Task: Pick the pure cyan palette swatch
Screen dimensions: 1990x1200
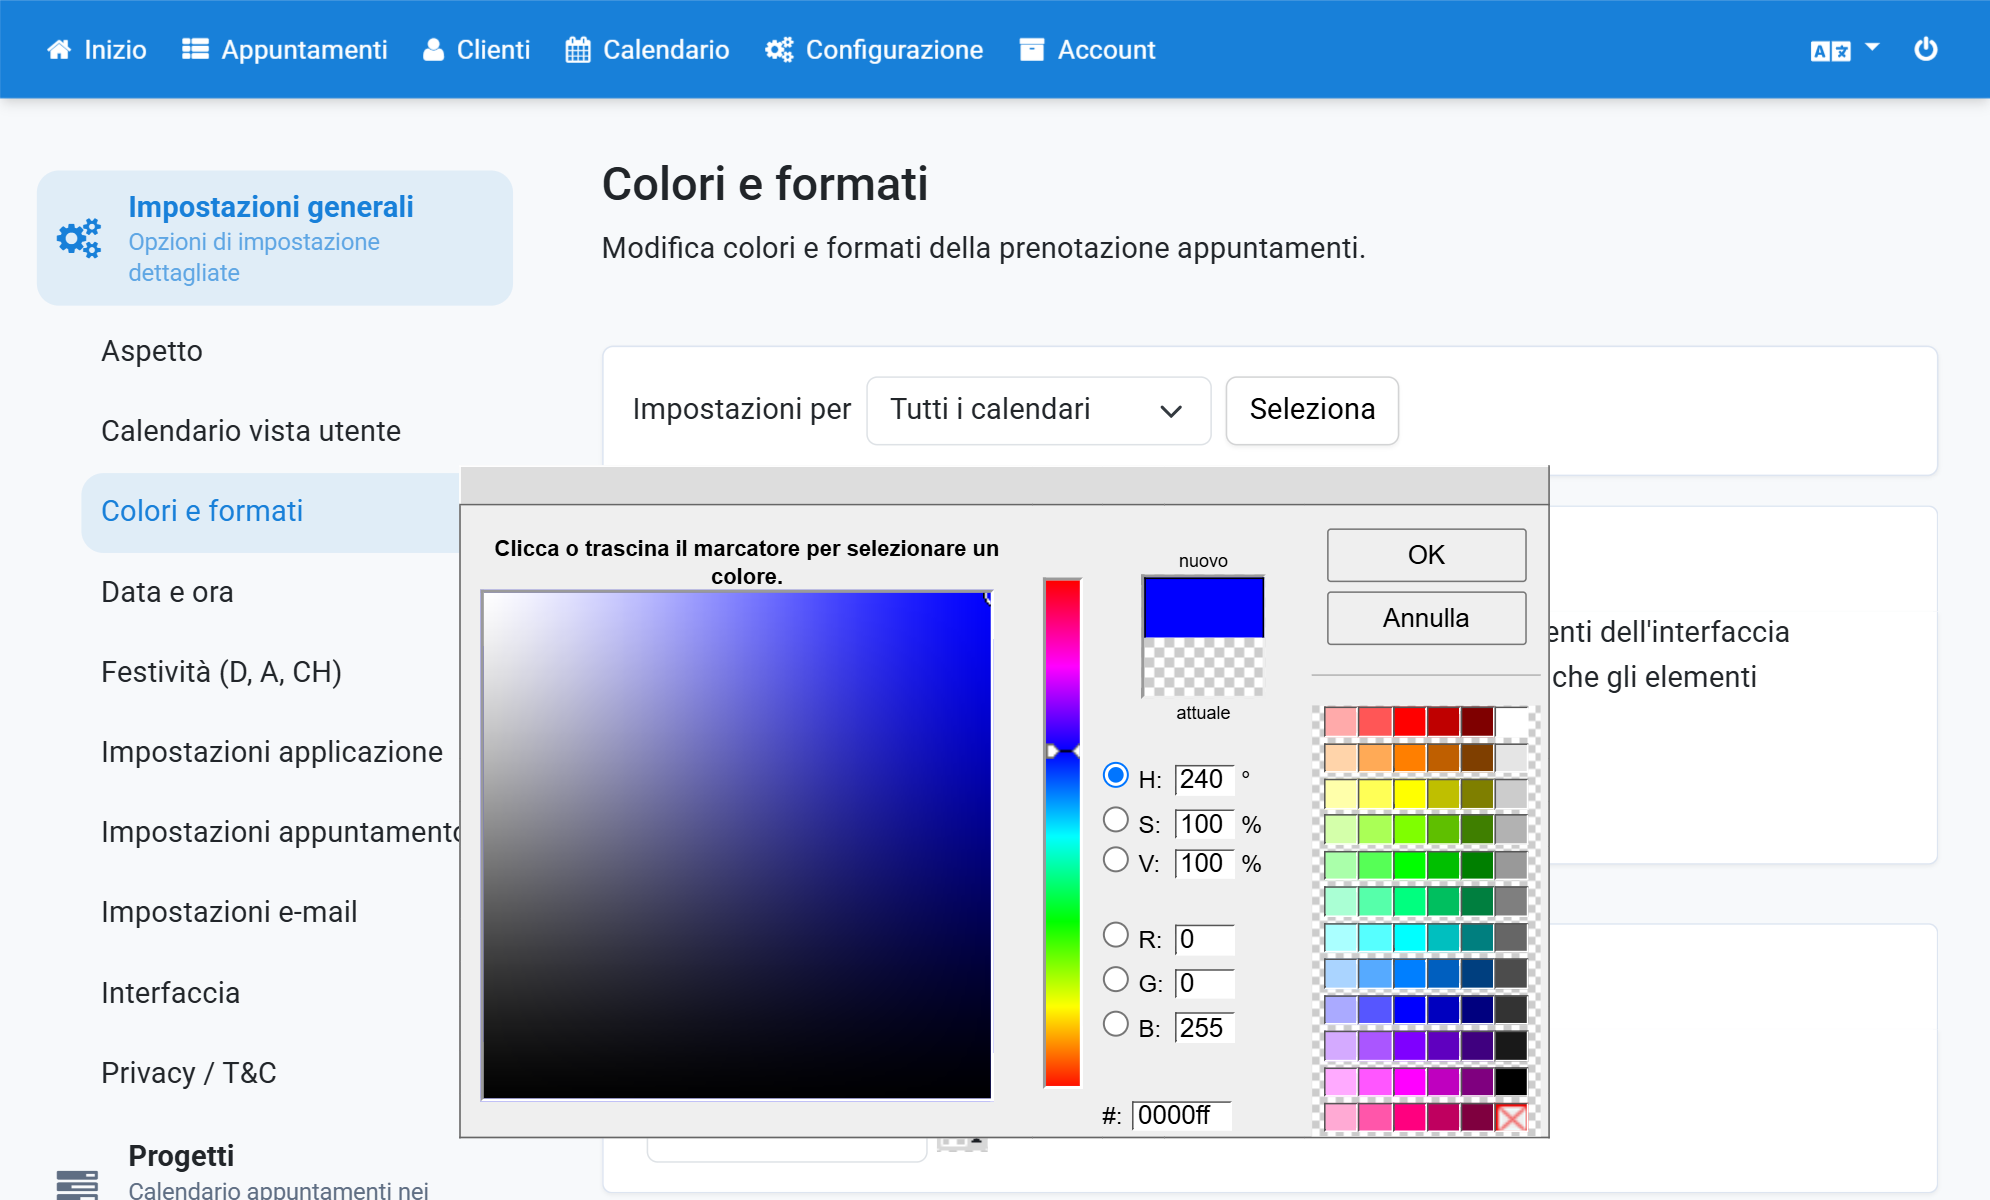Action: pos(1409,937)
